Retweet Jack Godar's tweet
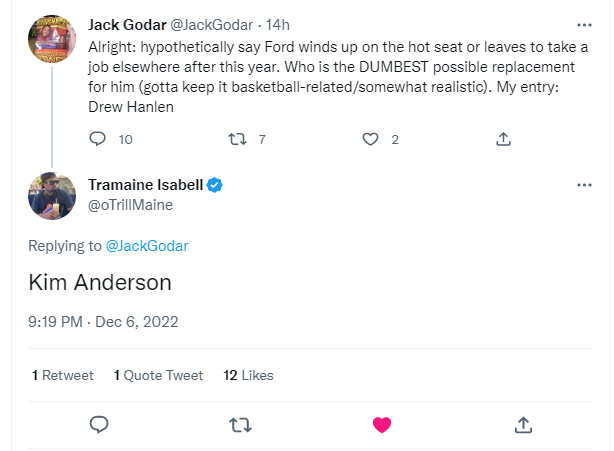Screen dimensions: 614x451 point(237,139)
